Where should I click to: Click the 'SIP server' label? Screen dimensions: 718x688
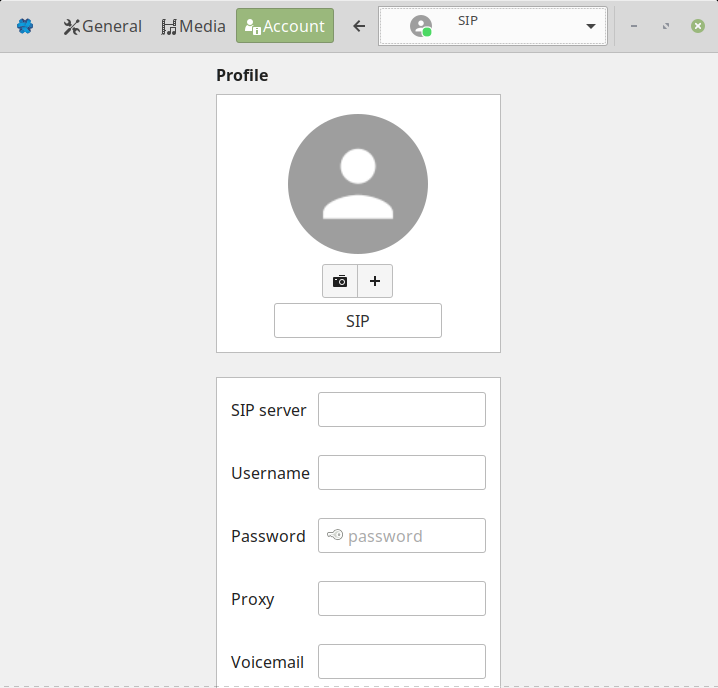pos(268,410)
